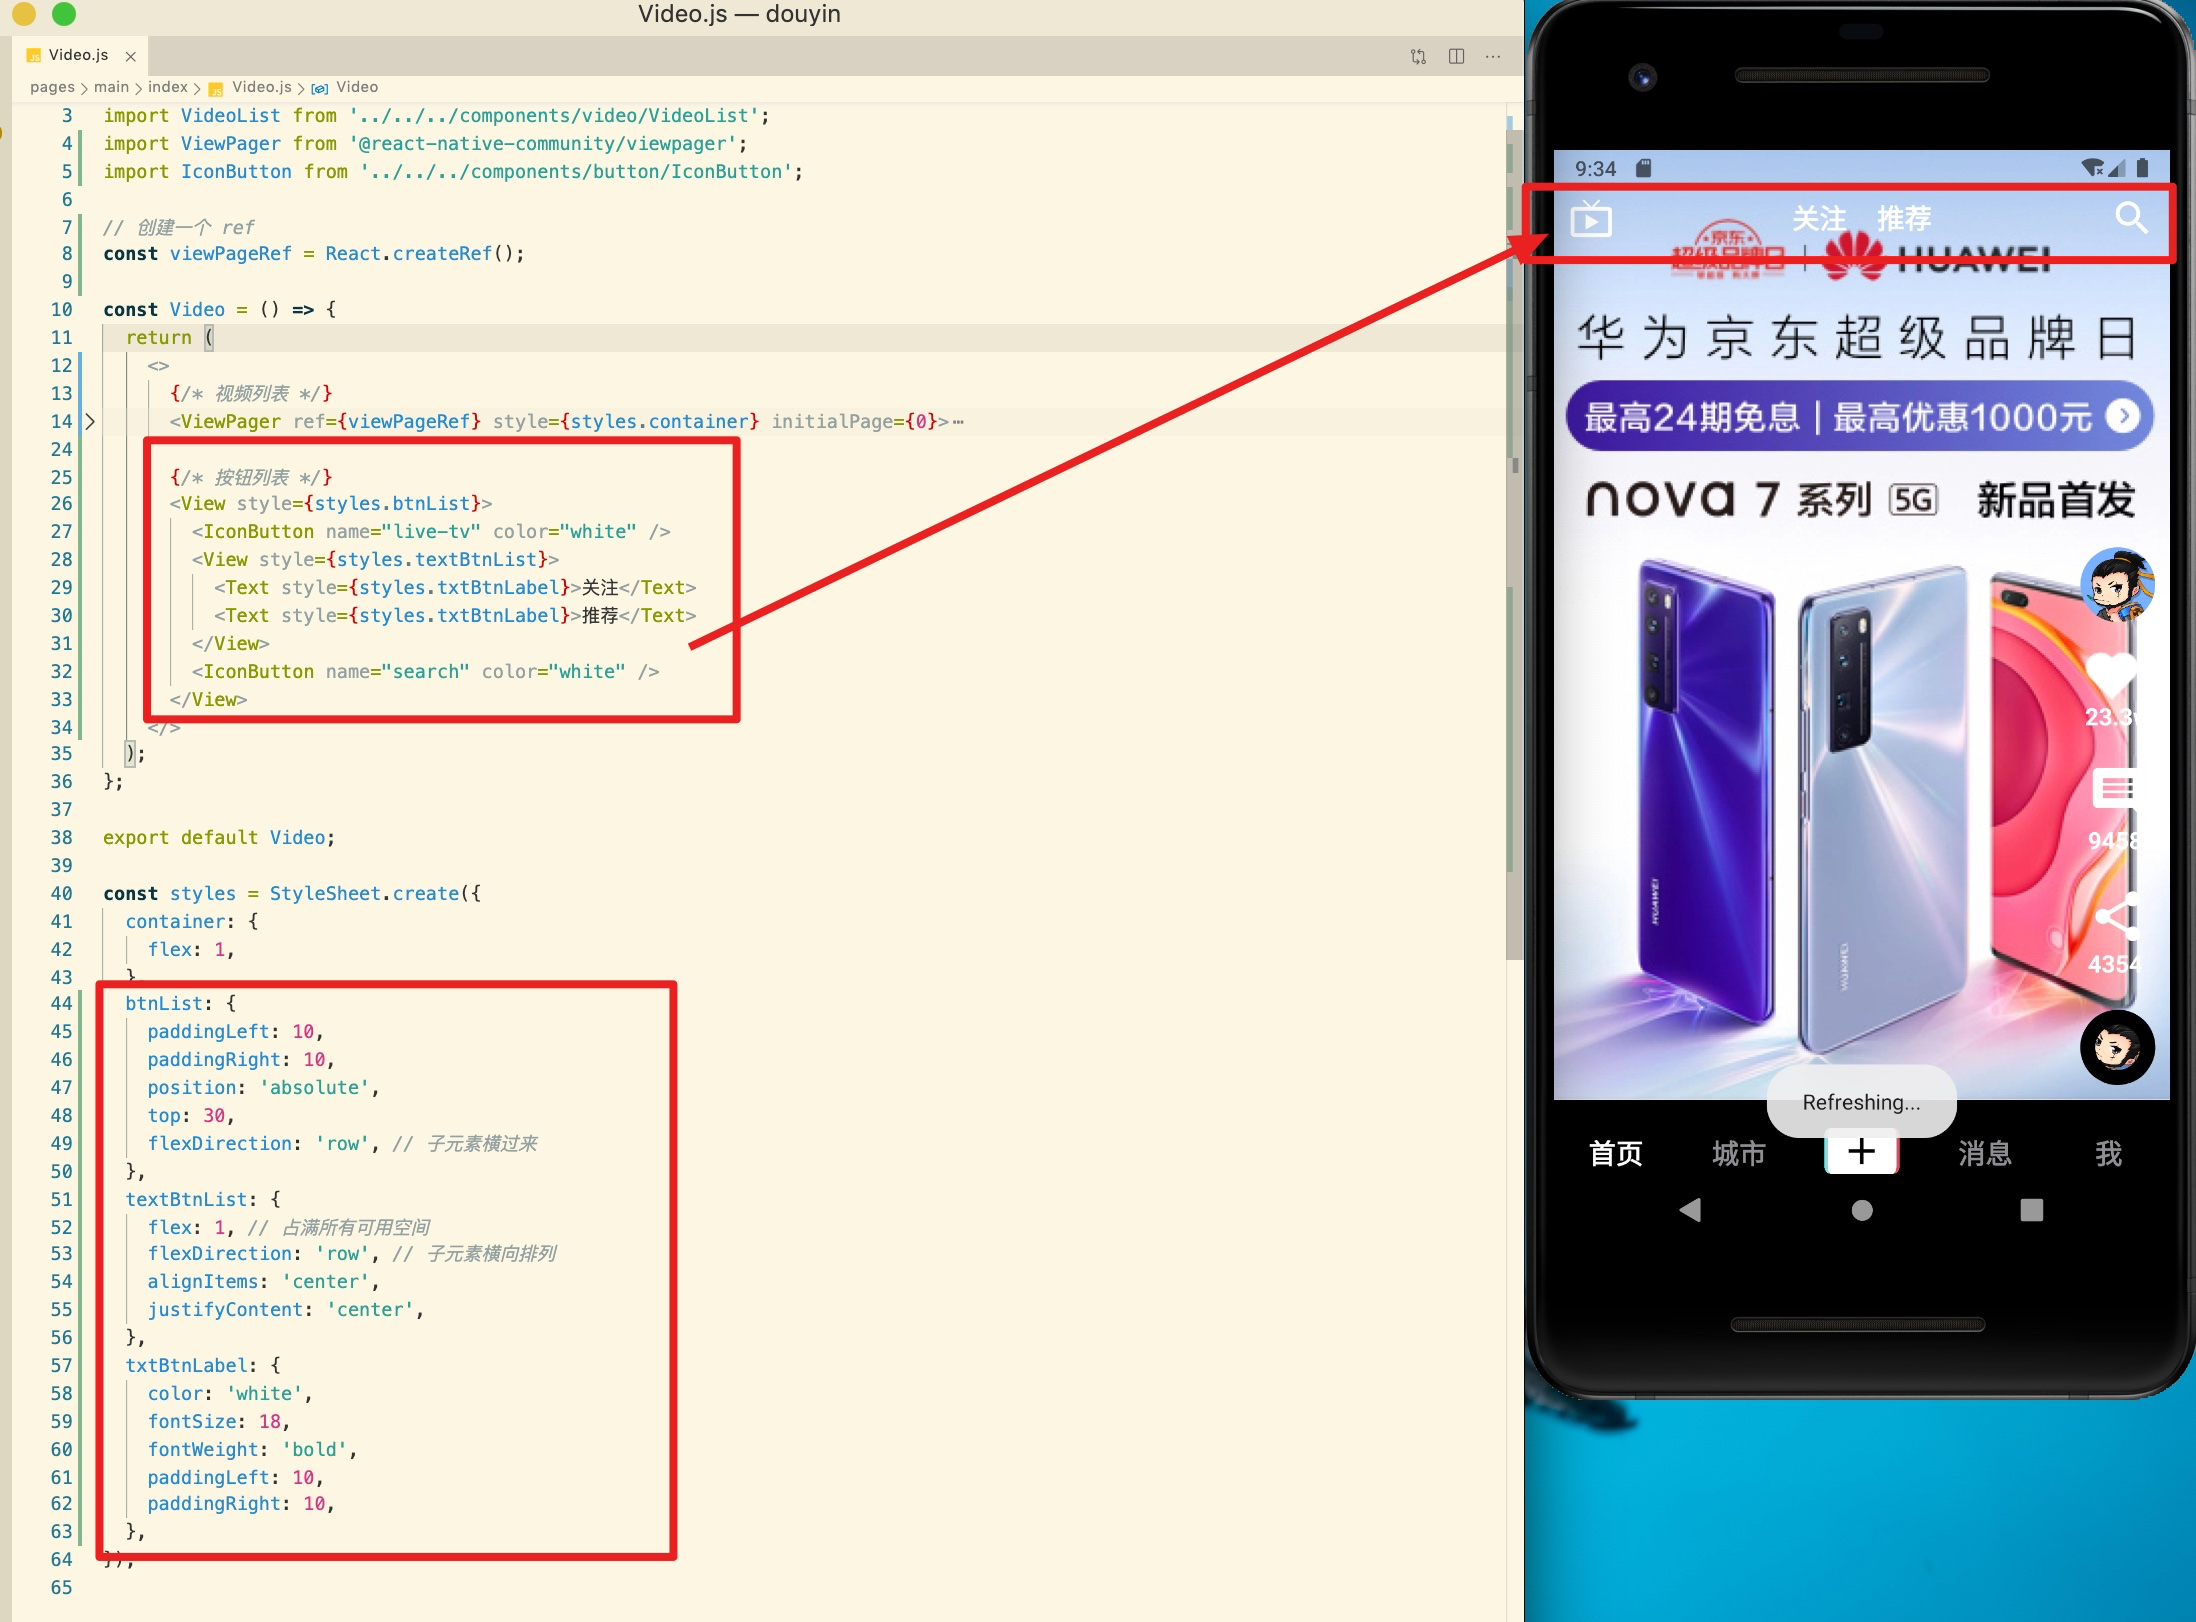This screenshot has height=1622, width=2196.
Task: Tap the share icon on video
Action: [2116, 916]
